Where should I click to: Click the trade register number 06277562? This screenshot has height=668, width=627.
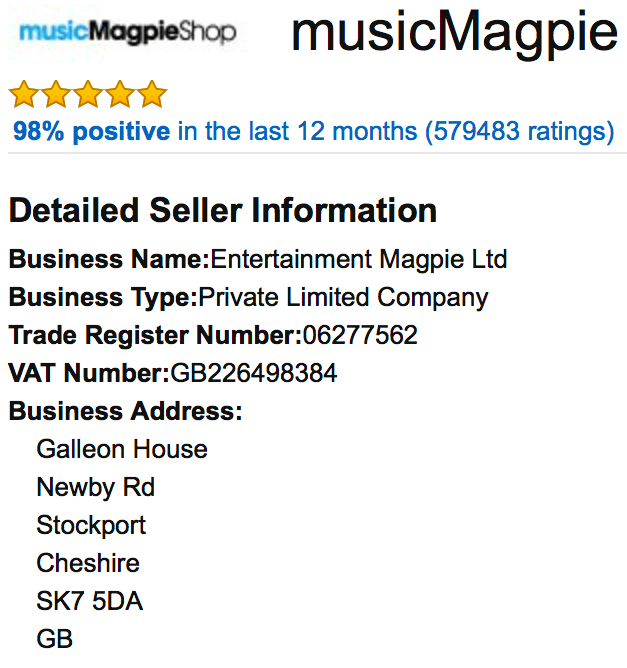[360, 335]
